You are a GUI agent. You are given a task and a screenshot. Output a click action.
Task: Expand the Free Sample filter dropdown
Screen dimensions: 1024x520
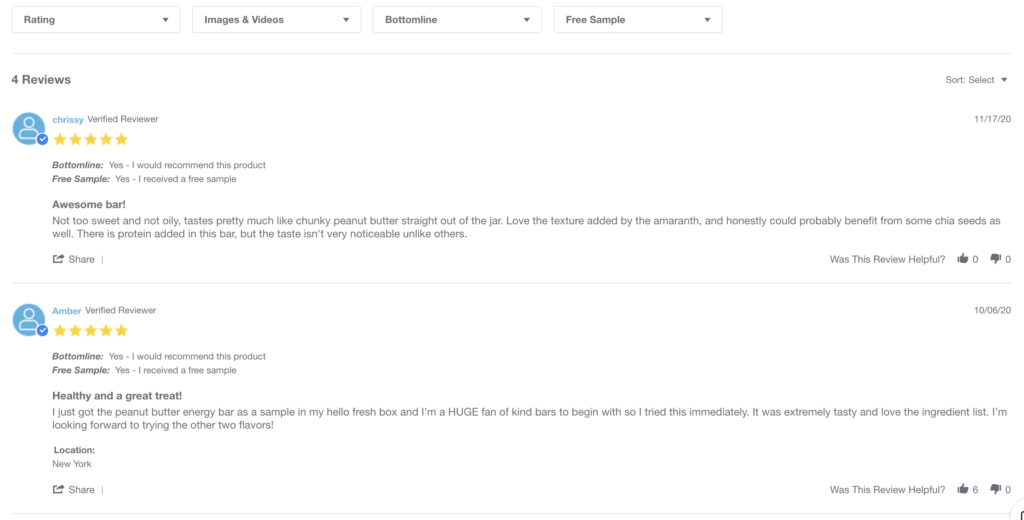coord(637,20)
